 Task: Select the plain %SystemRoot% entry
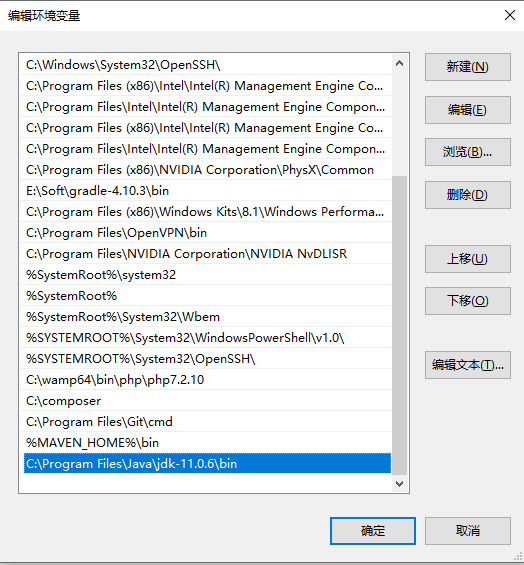point(205,296)
